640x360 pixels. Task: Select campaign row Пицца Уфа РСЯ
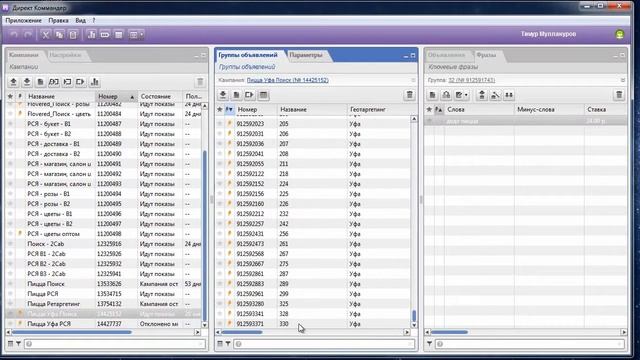coord(104,324)
